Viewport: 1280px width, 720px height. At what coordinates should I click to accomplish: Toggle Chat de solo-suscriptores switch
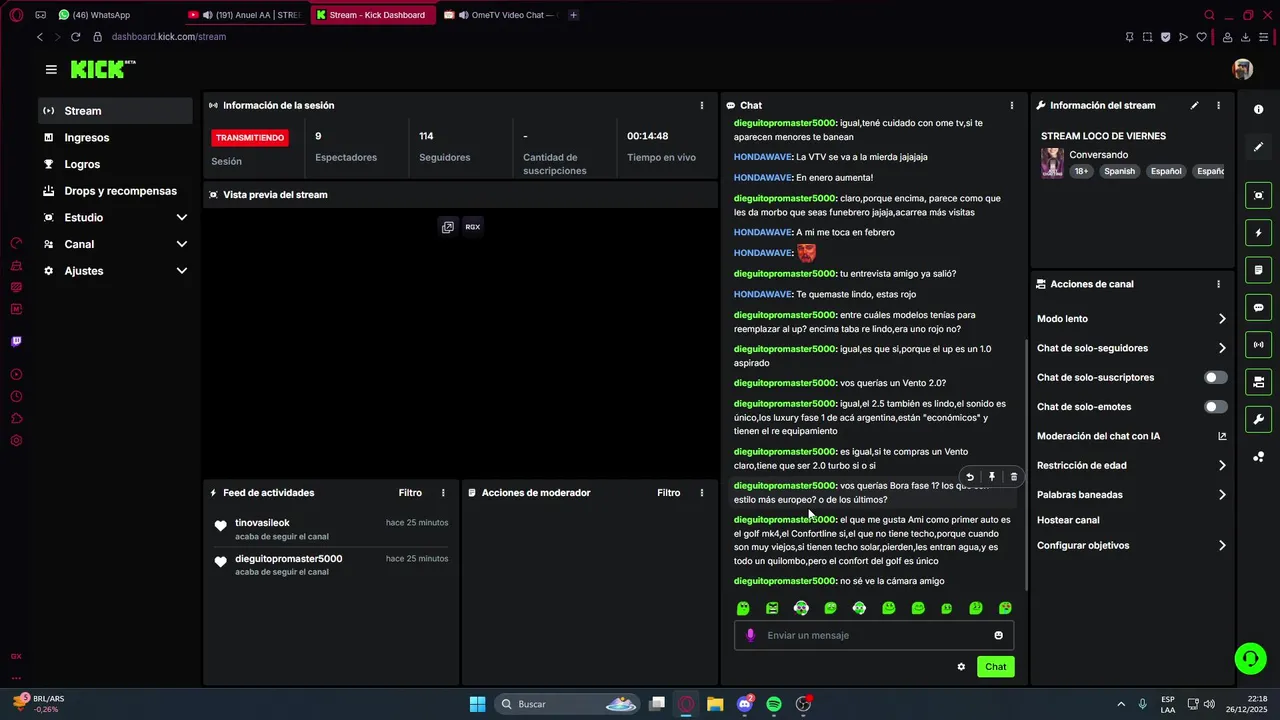click(x=1215, y=378)
